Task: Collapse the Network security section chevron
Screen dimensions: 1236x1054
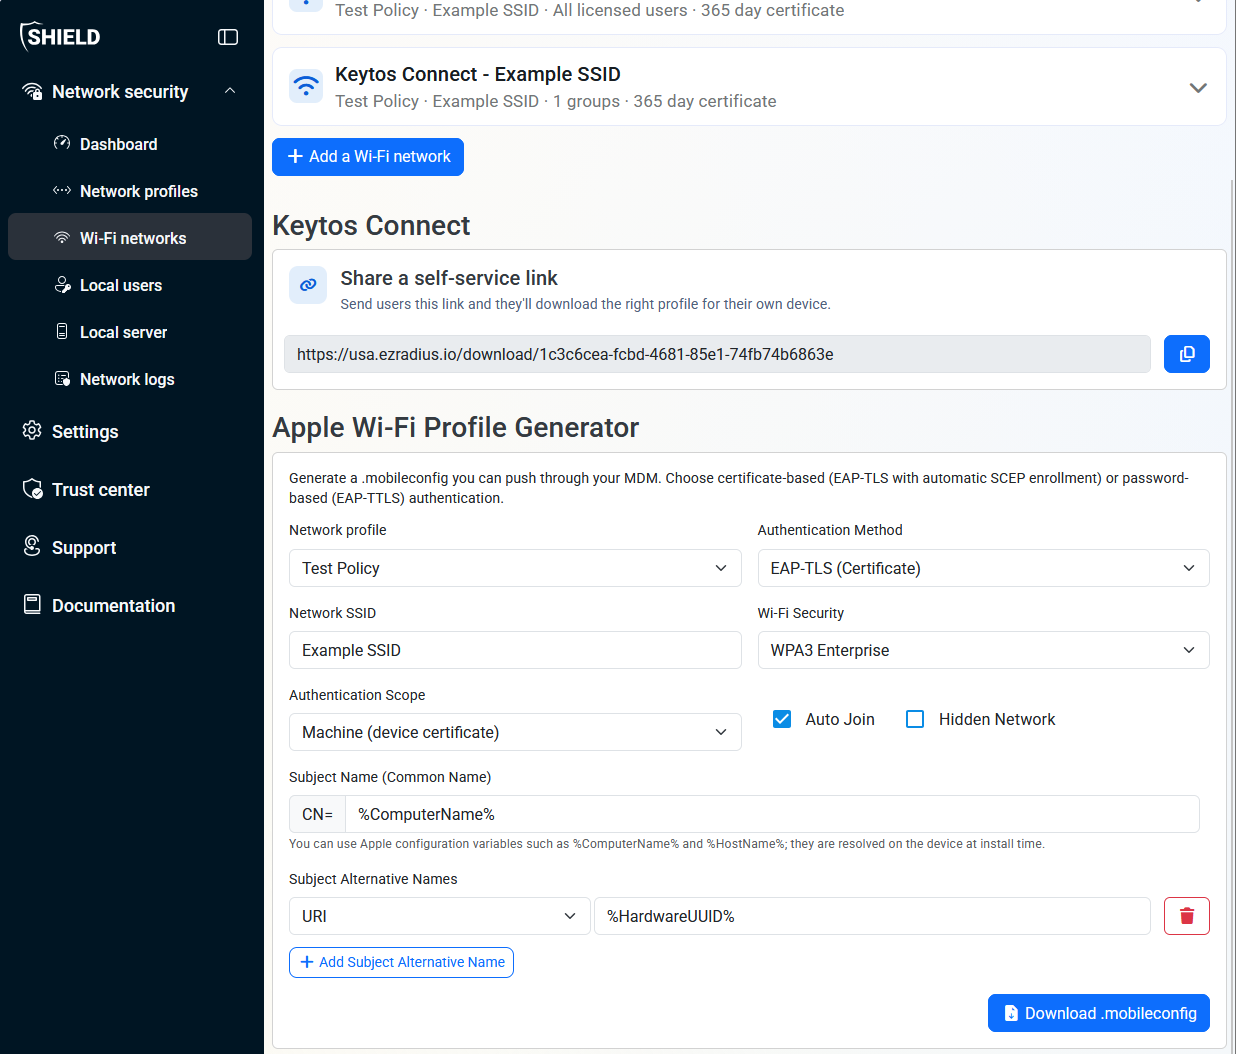Action: point(230,91)
